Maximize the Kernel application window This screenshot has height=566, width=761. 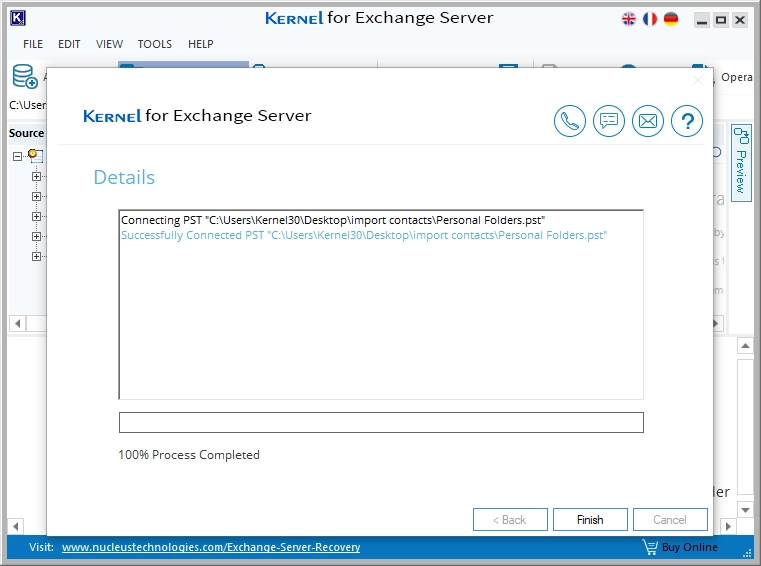coord(721,20)
